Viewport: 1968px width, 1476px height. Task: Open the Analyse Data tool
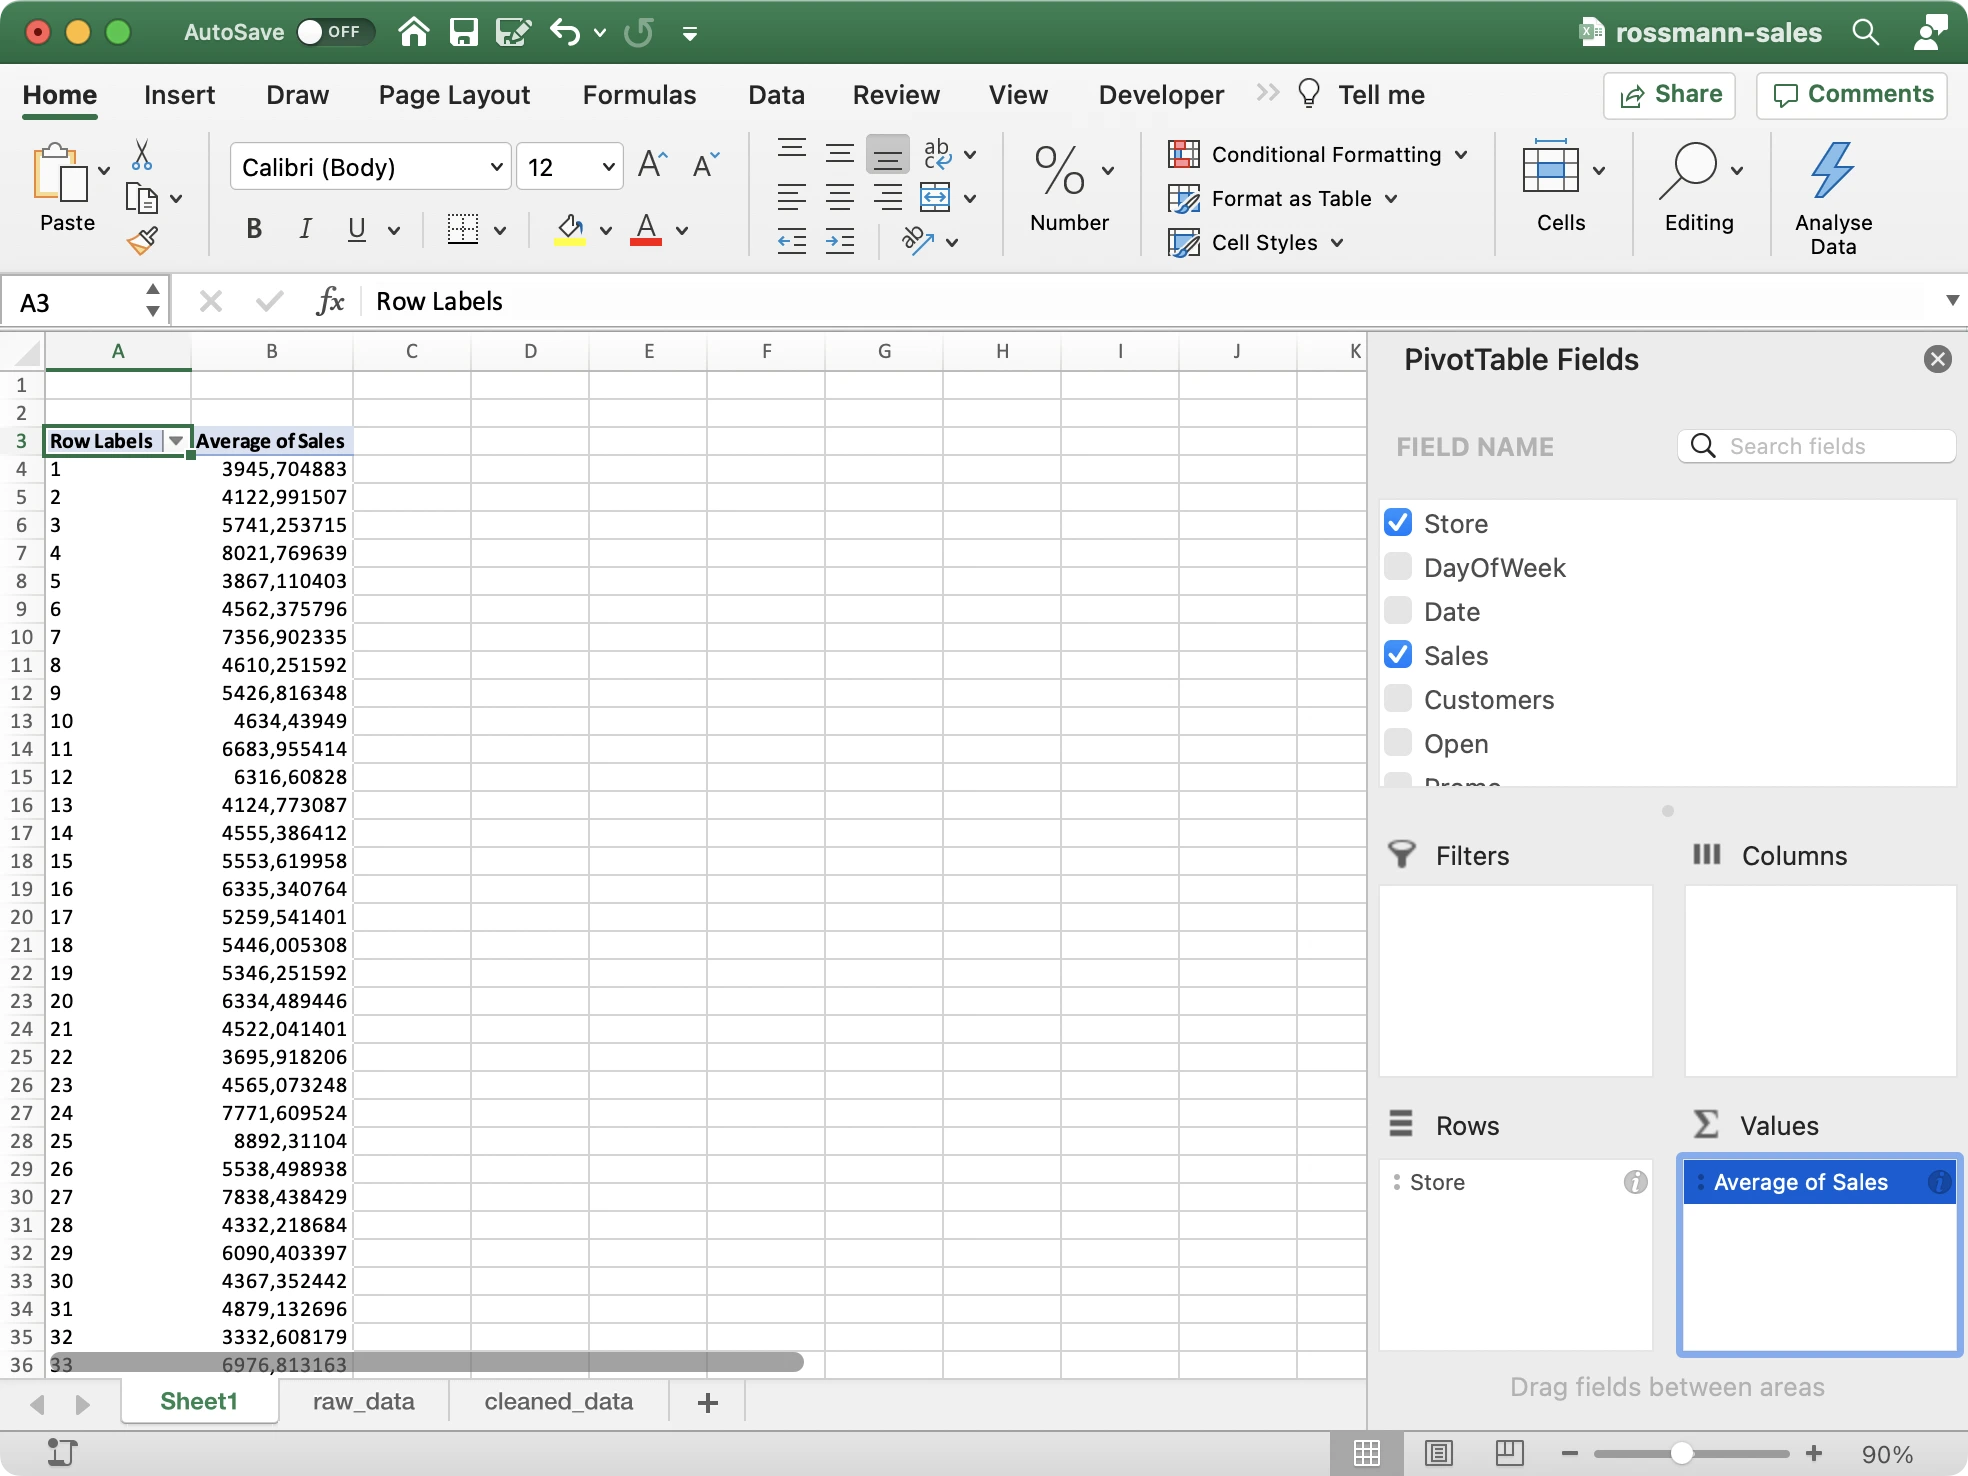(x=1832, y=193)
